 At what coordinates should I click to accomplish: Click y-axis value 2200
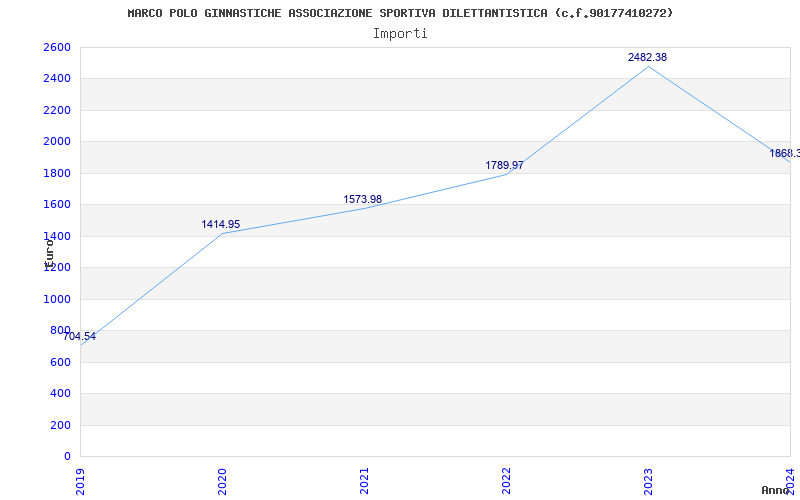pos(57,110)
